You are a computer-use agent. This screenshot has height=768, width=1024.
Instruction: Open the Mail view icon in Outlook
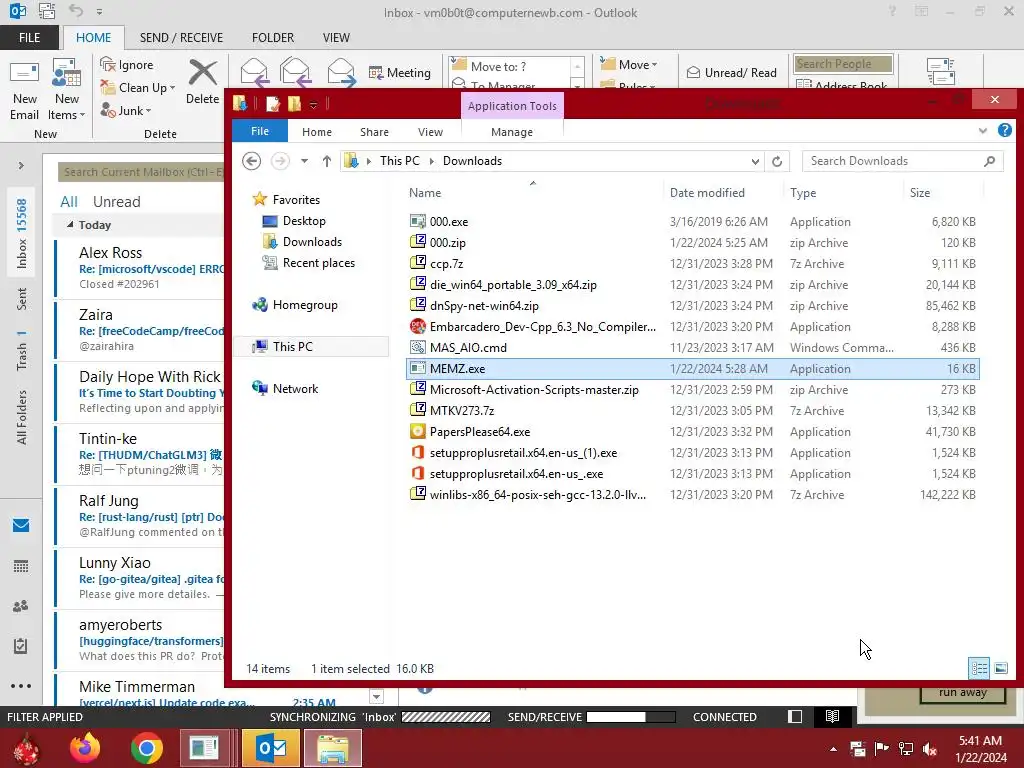(x=21, y=525)
